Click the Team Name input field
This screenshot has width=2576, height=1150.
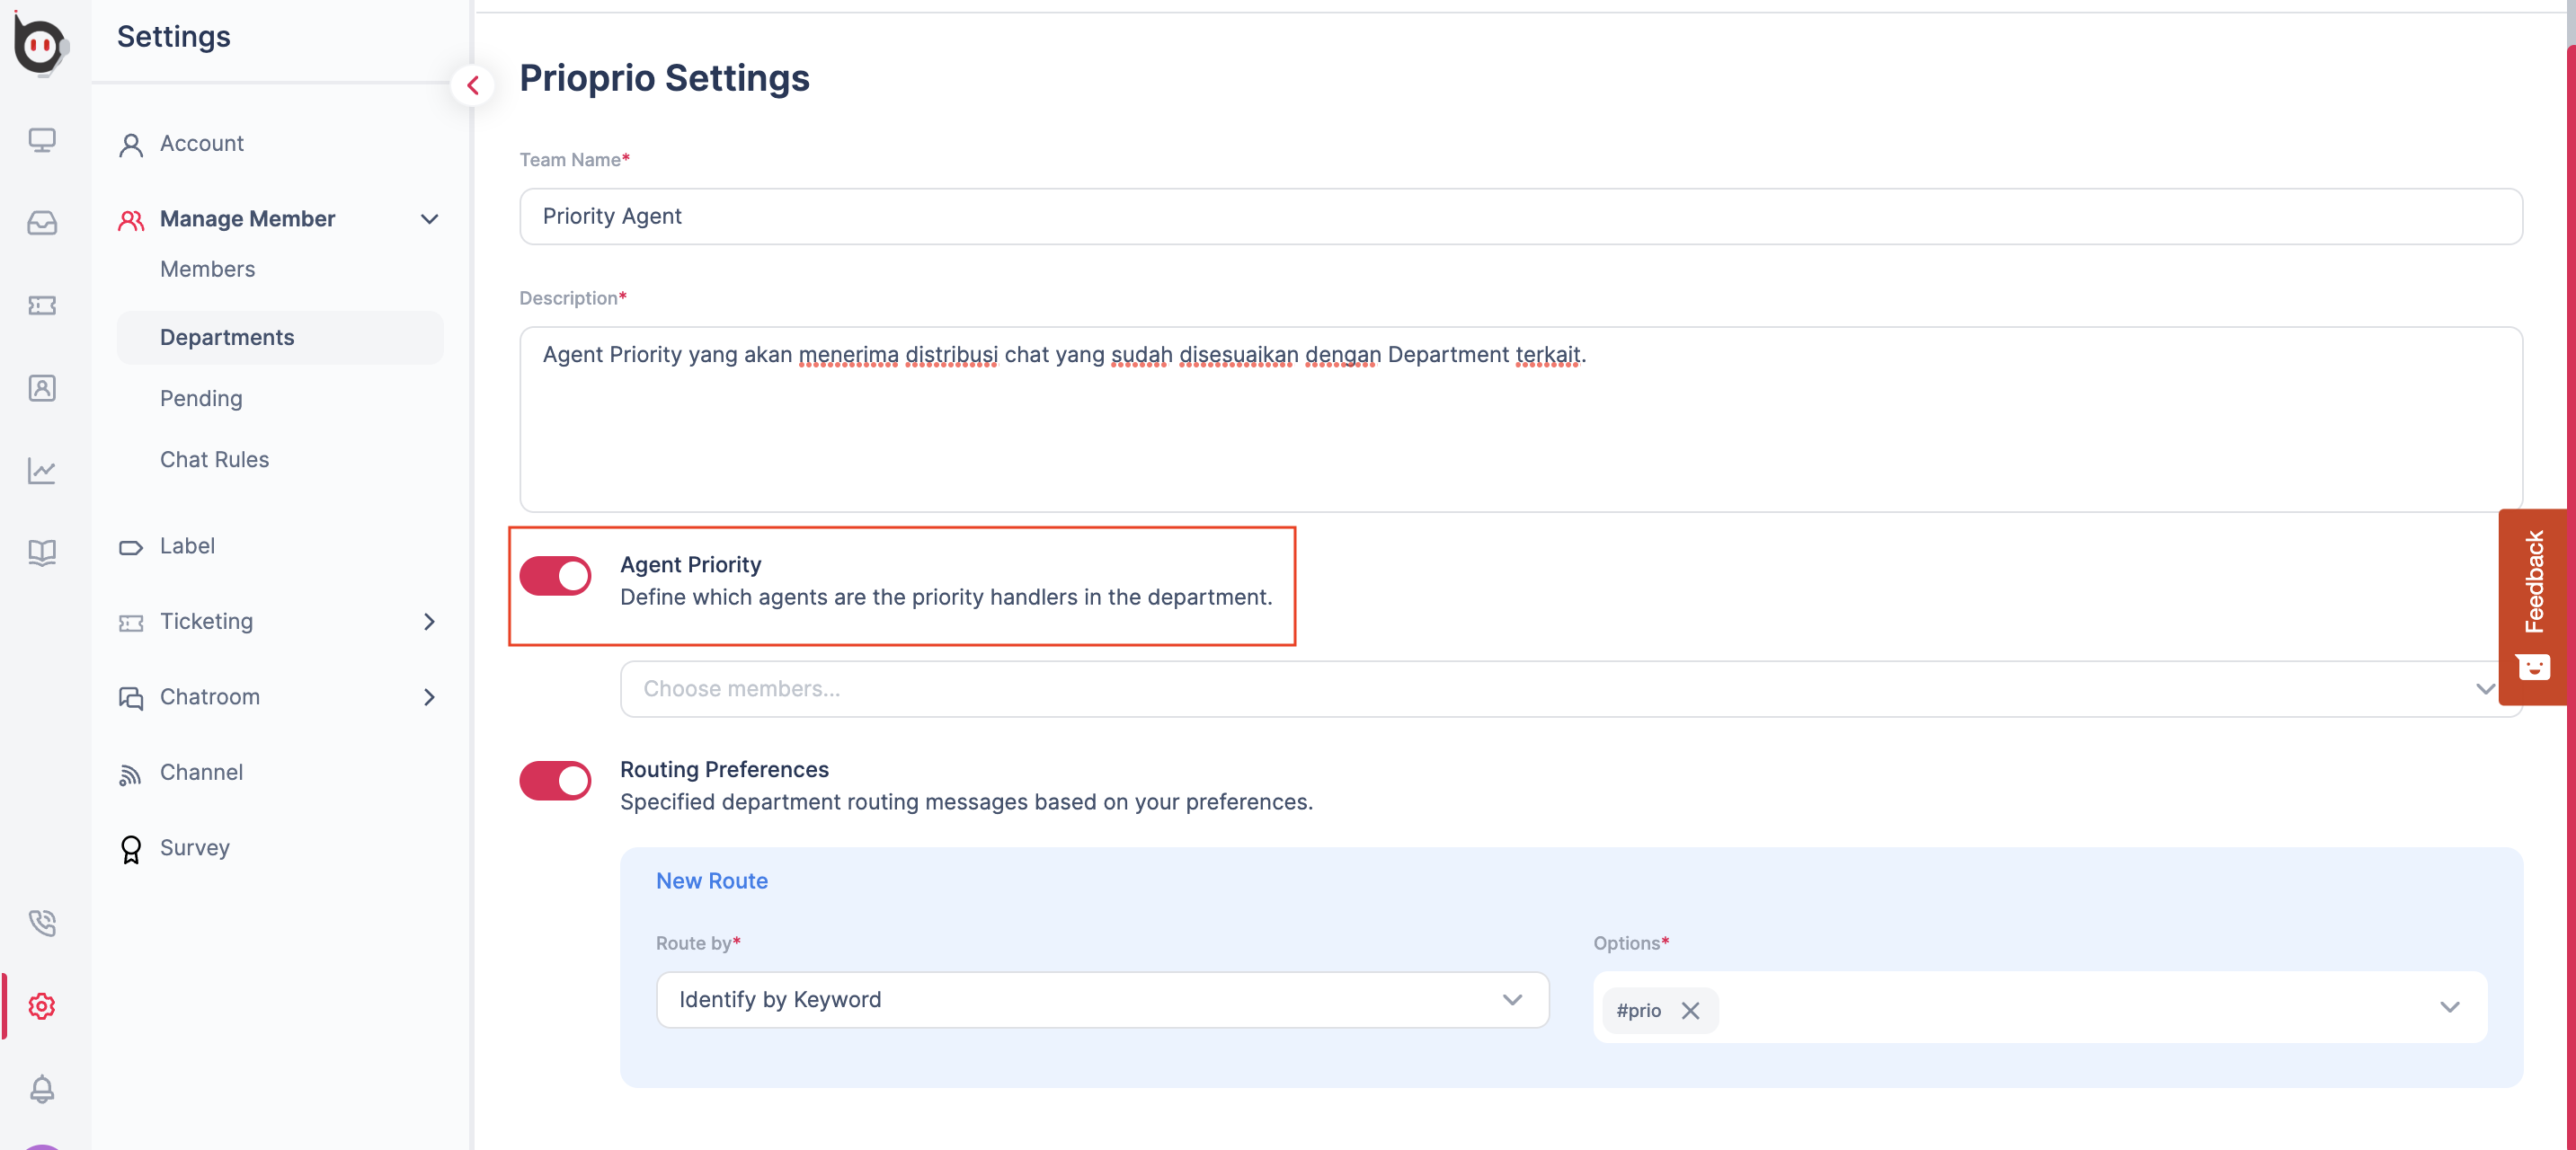pyautogui.click(x=1520, y=216)
